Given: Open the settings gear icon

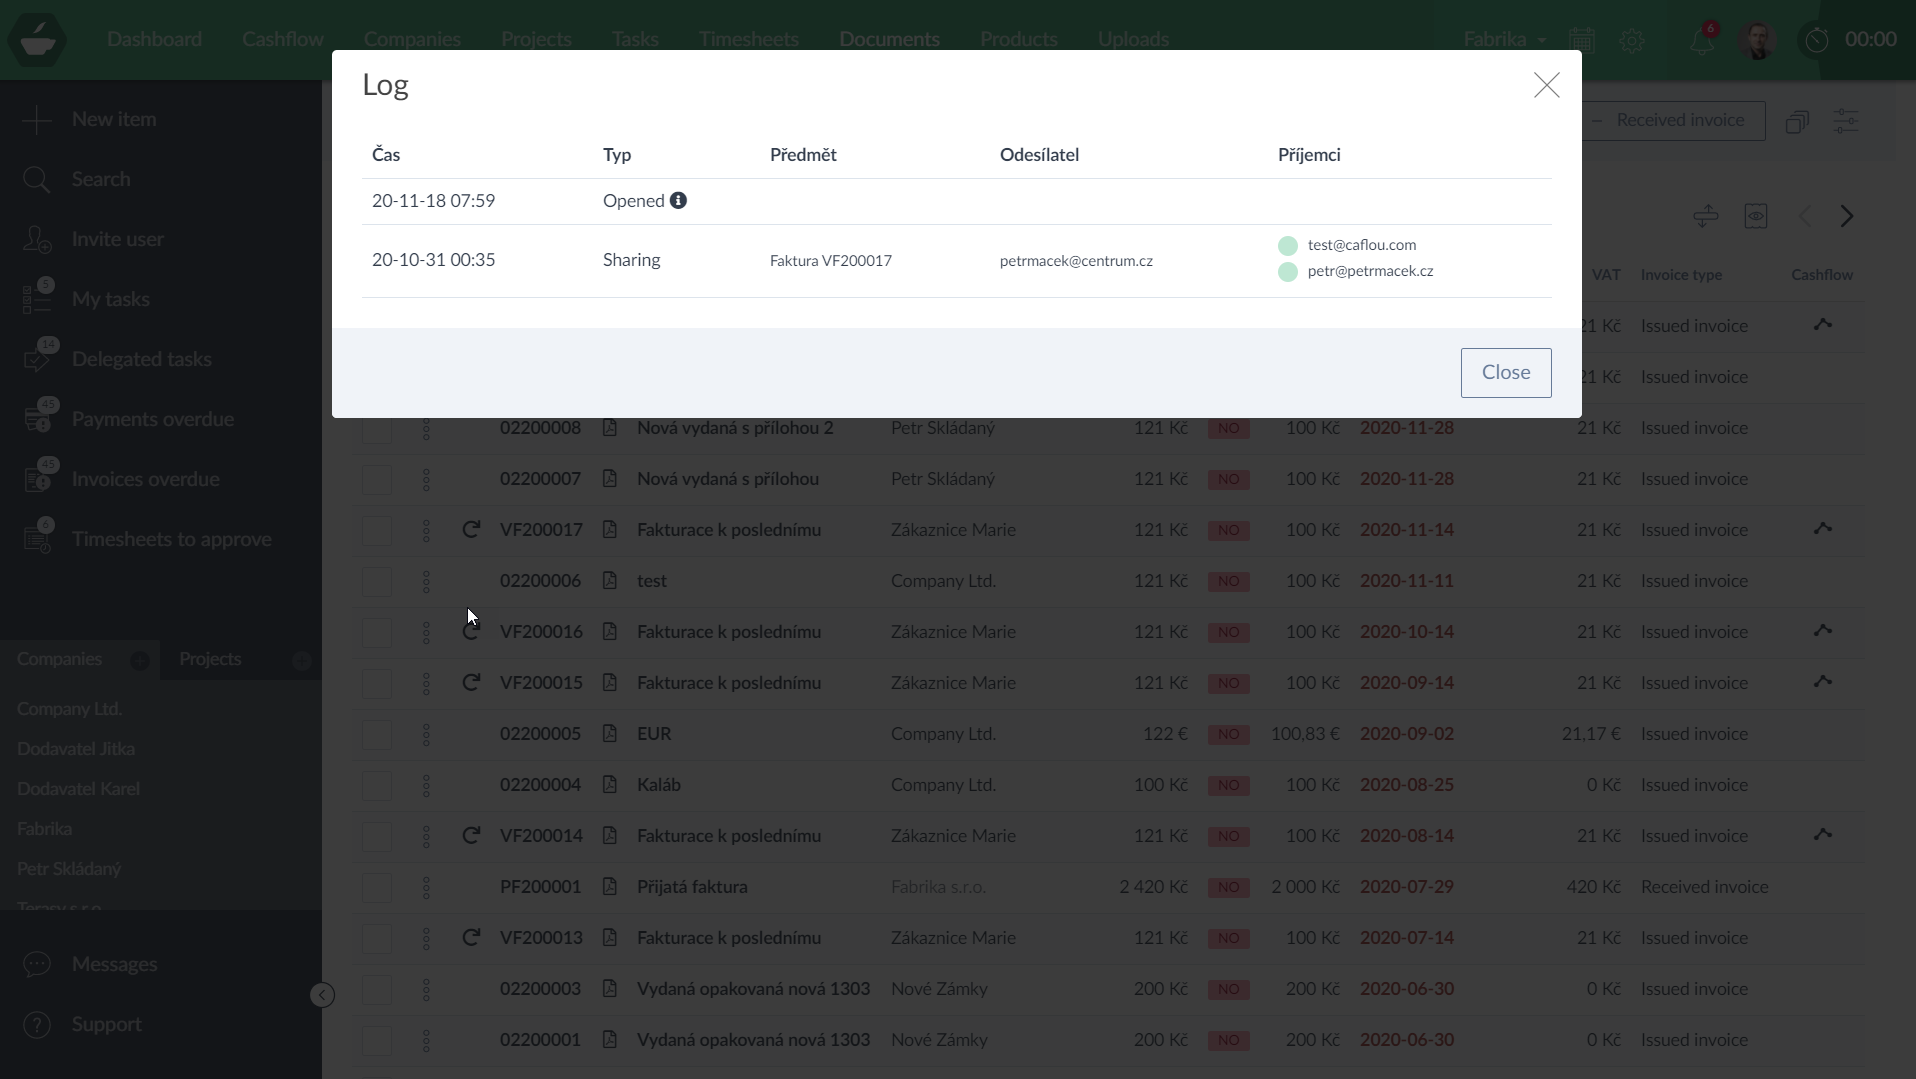Looking at the screenshot, I should pyautogui.click(x=1632, y=40).
